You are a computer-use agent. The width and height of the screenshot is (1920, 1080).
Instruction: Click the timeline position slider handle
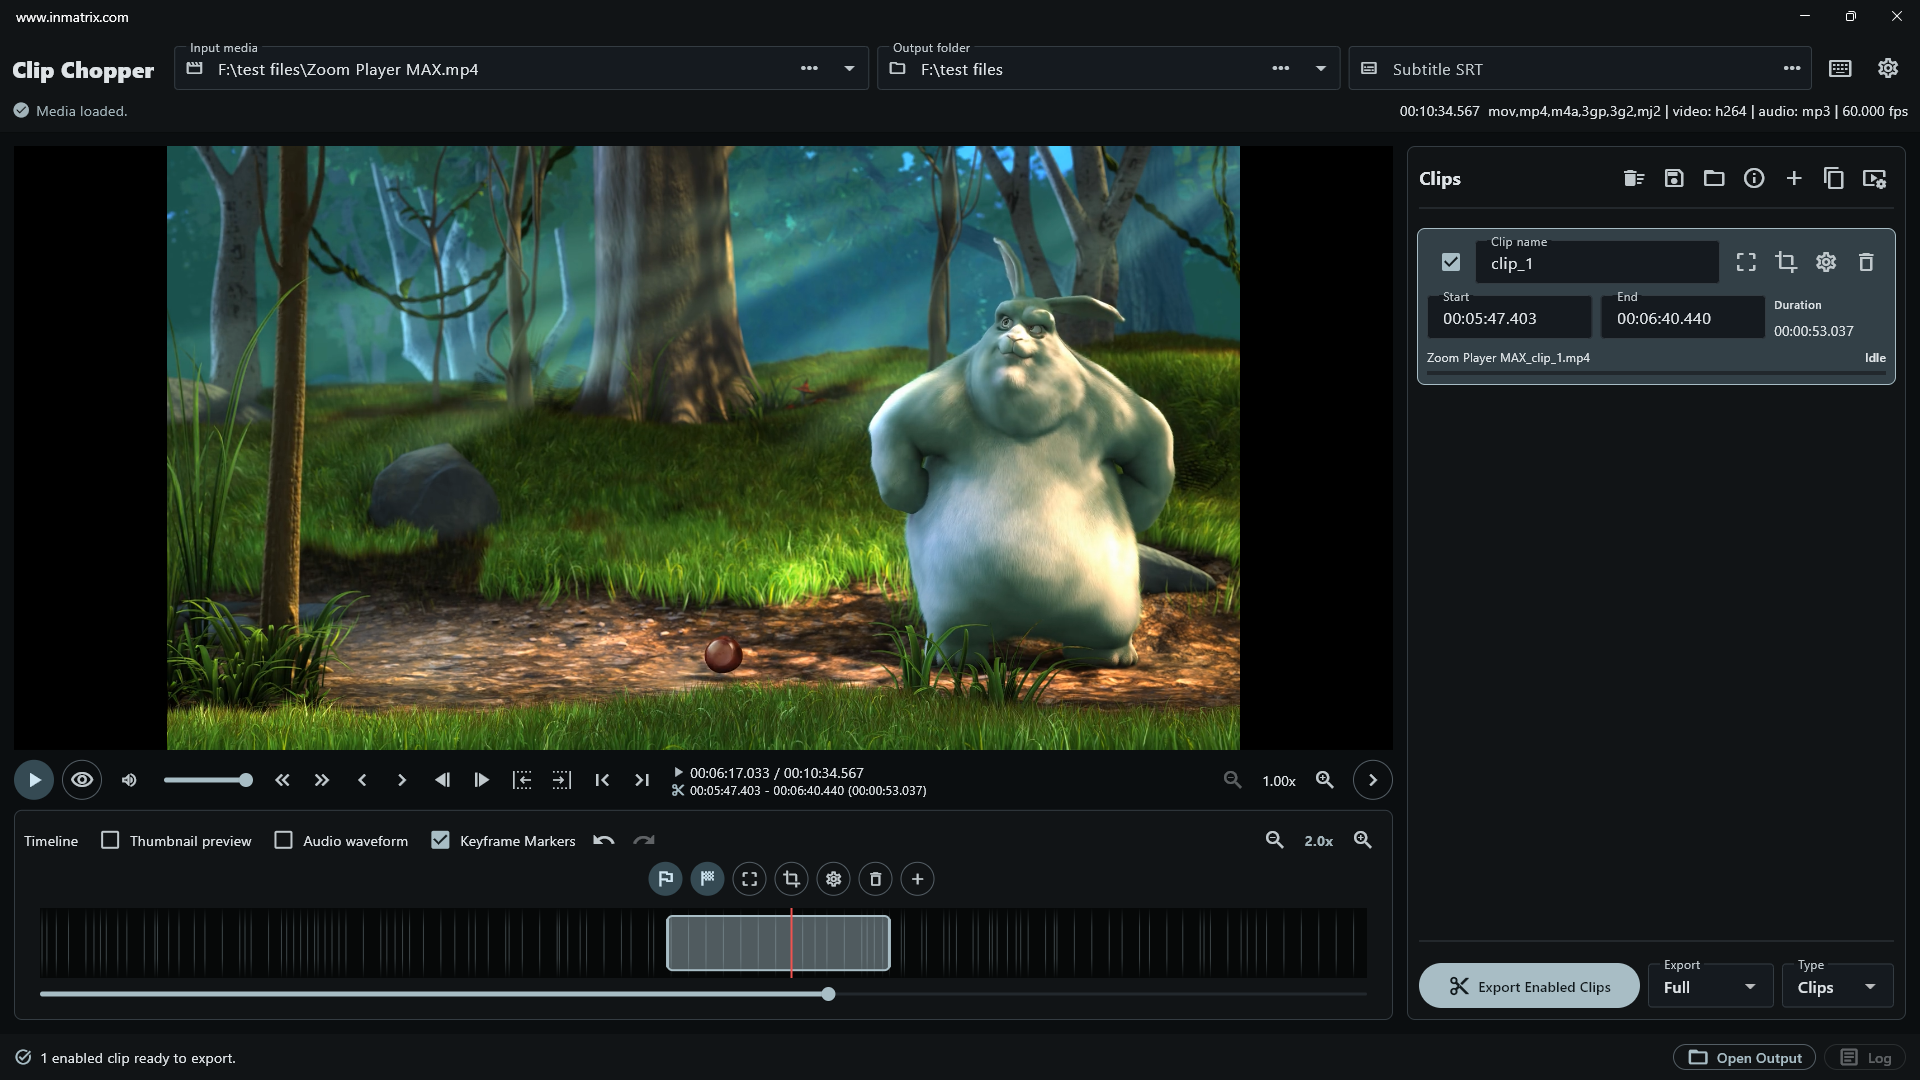coord(828,994)
